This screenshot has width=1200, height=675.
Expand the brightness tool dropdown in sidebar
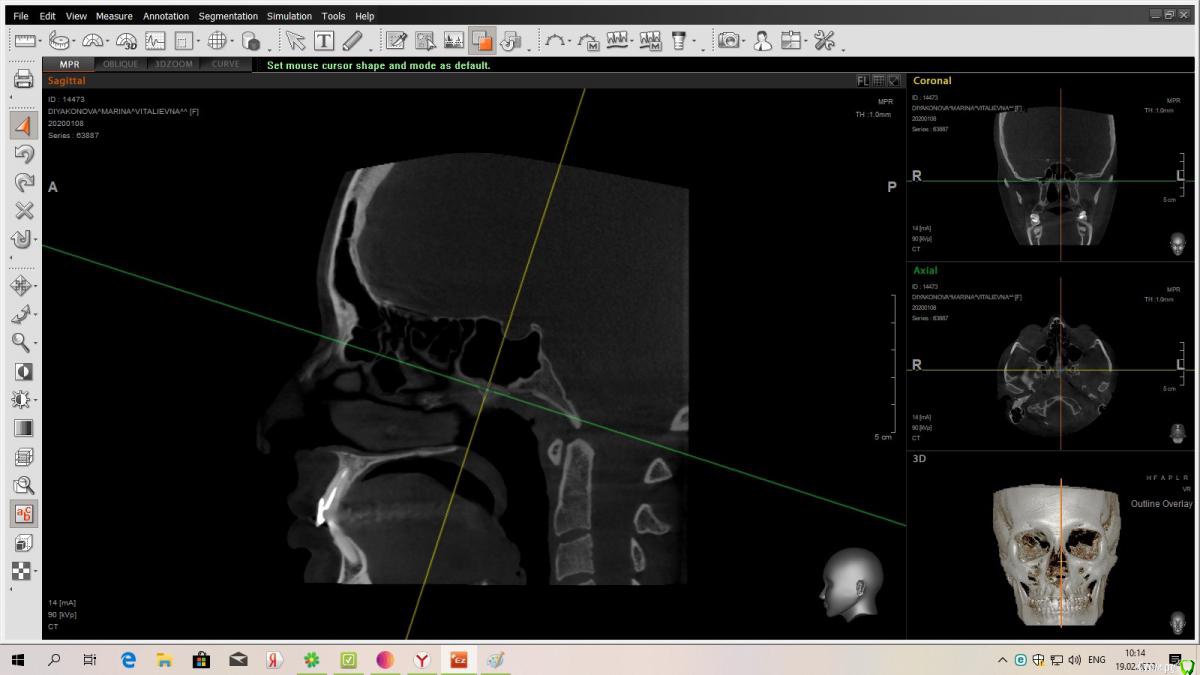tap(36, 400)
